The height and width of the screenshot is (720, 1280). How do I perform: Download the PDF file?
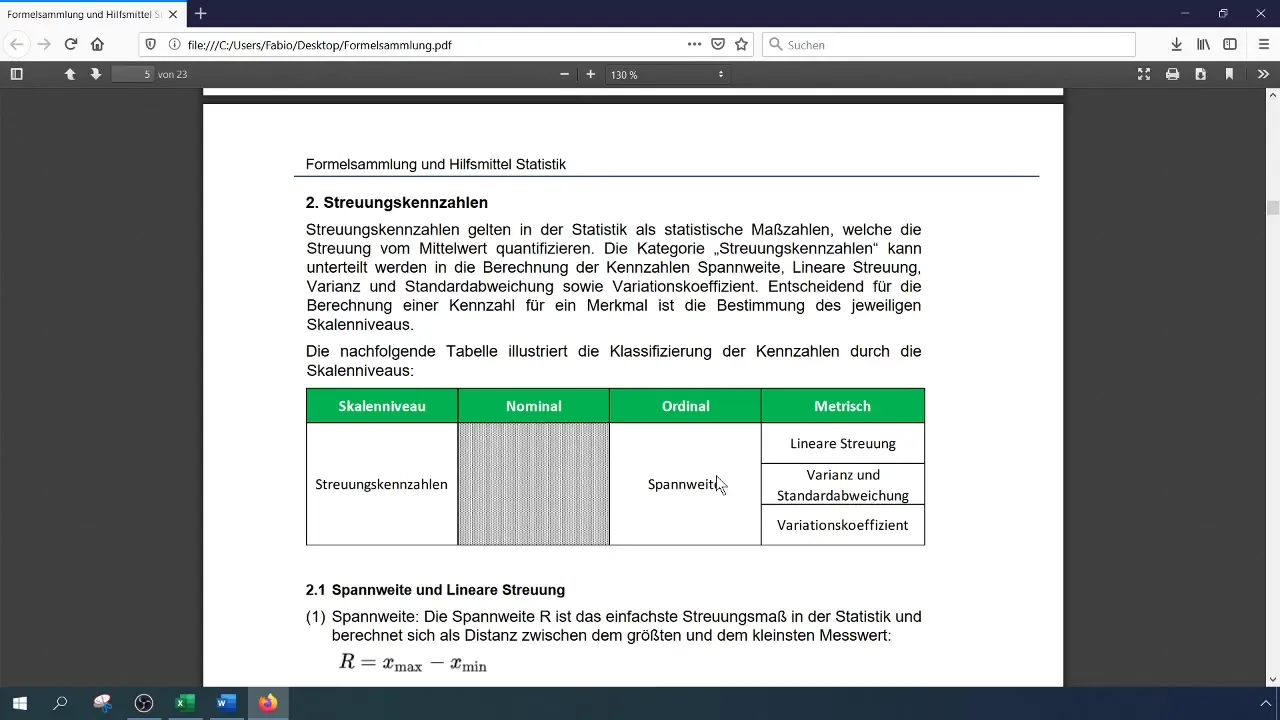click(x=1200, y=74)
